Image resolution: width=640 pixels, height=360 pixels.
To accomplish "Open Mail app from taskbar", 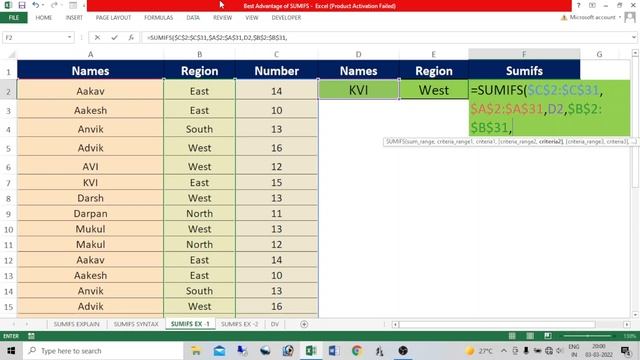I will [220, 351].
